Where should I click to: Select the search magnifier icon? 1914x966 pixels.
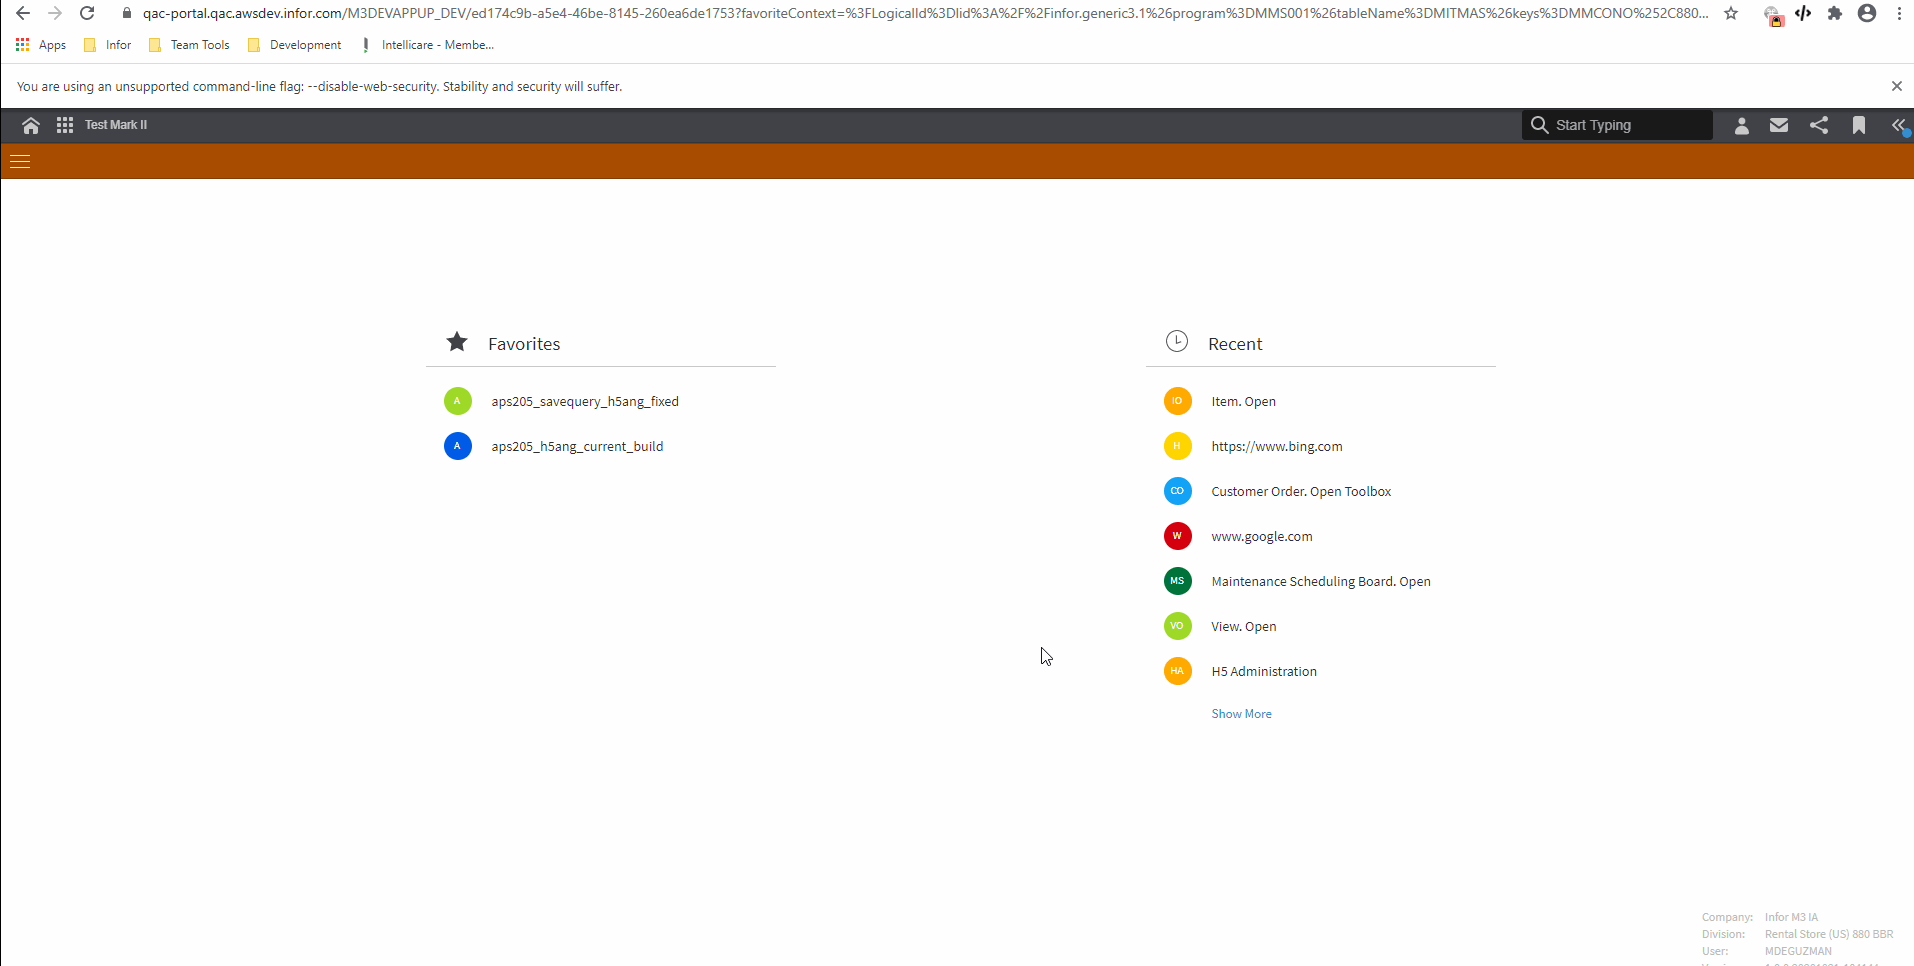tap(1541, 124)
